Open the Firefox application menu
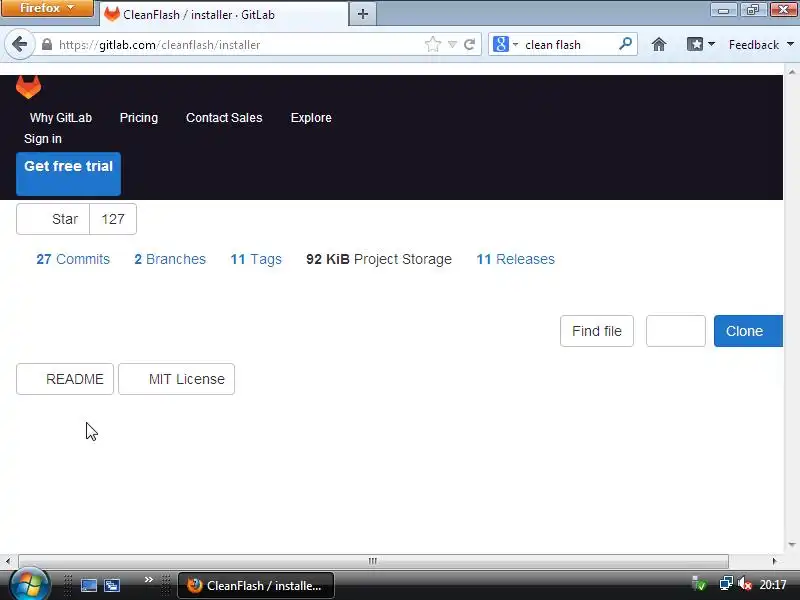800x600 pixels. point(47,8)
